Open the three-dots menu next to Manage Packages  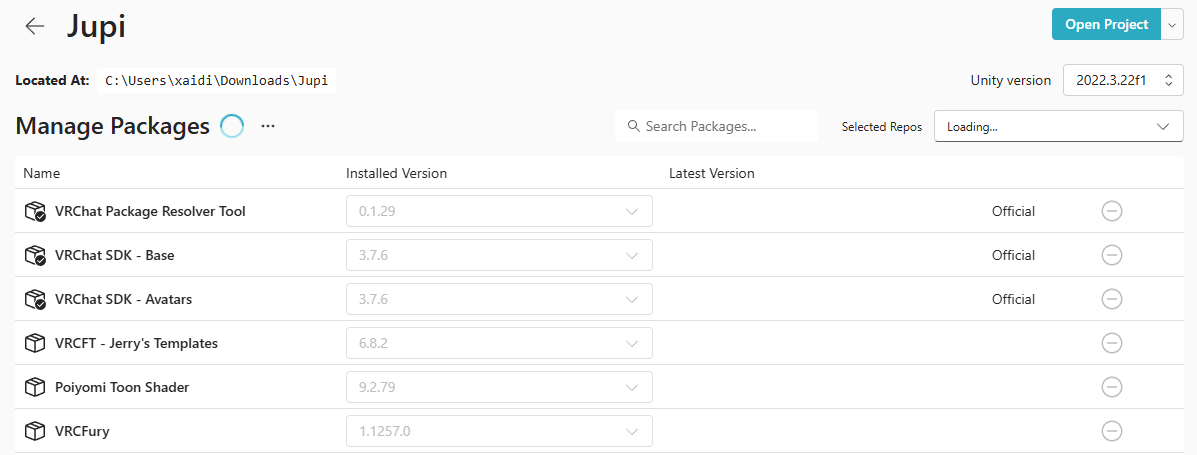click(x=267, y=126)
